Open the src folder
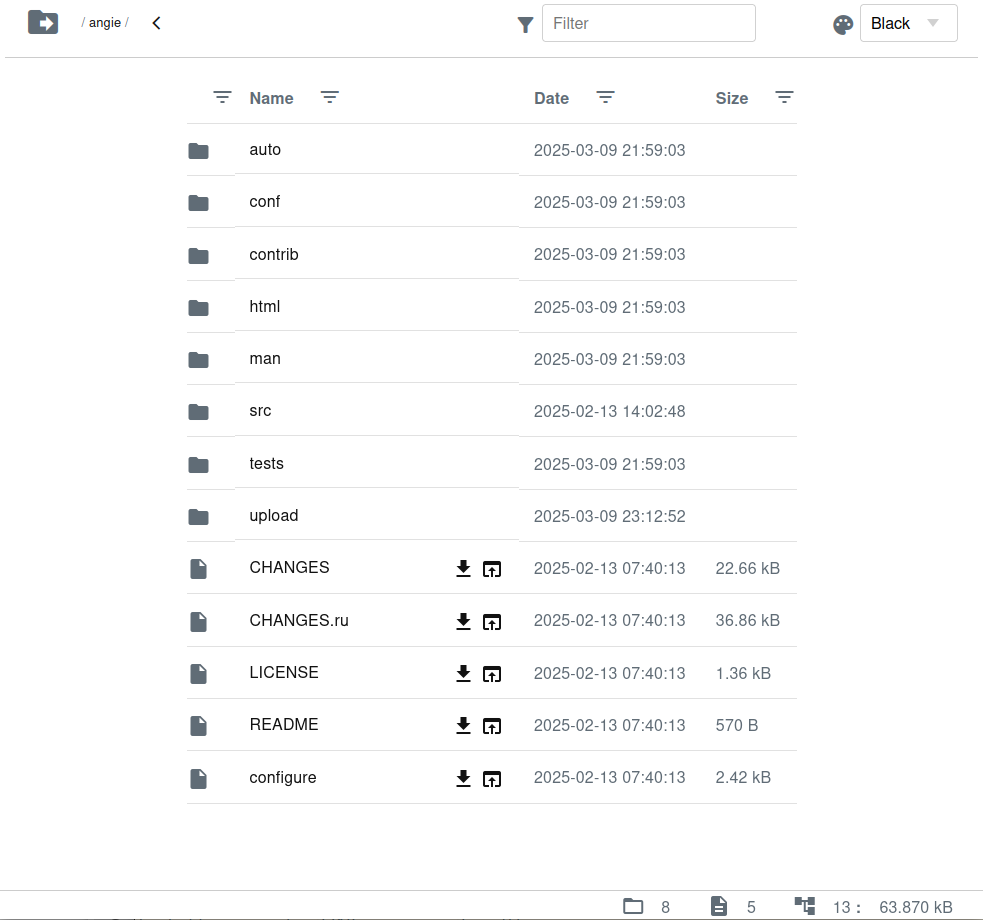This screenshot has height=920, width=983. [x=260, y=411]
